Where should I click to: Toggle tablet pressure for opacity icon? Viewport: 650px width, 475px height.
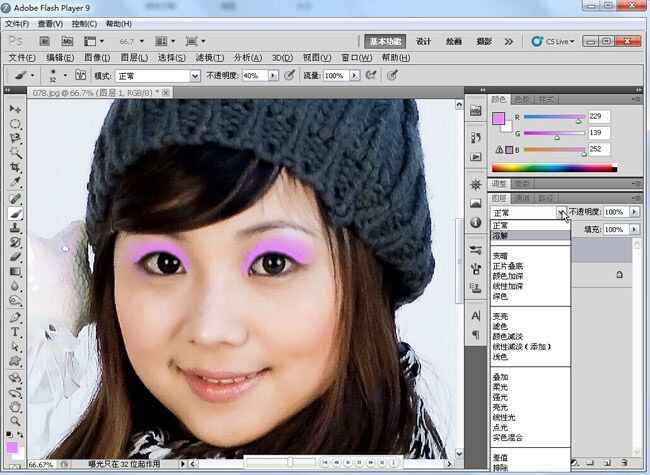[x=289, y=75]
